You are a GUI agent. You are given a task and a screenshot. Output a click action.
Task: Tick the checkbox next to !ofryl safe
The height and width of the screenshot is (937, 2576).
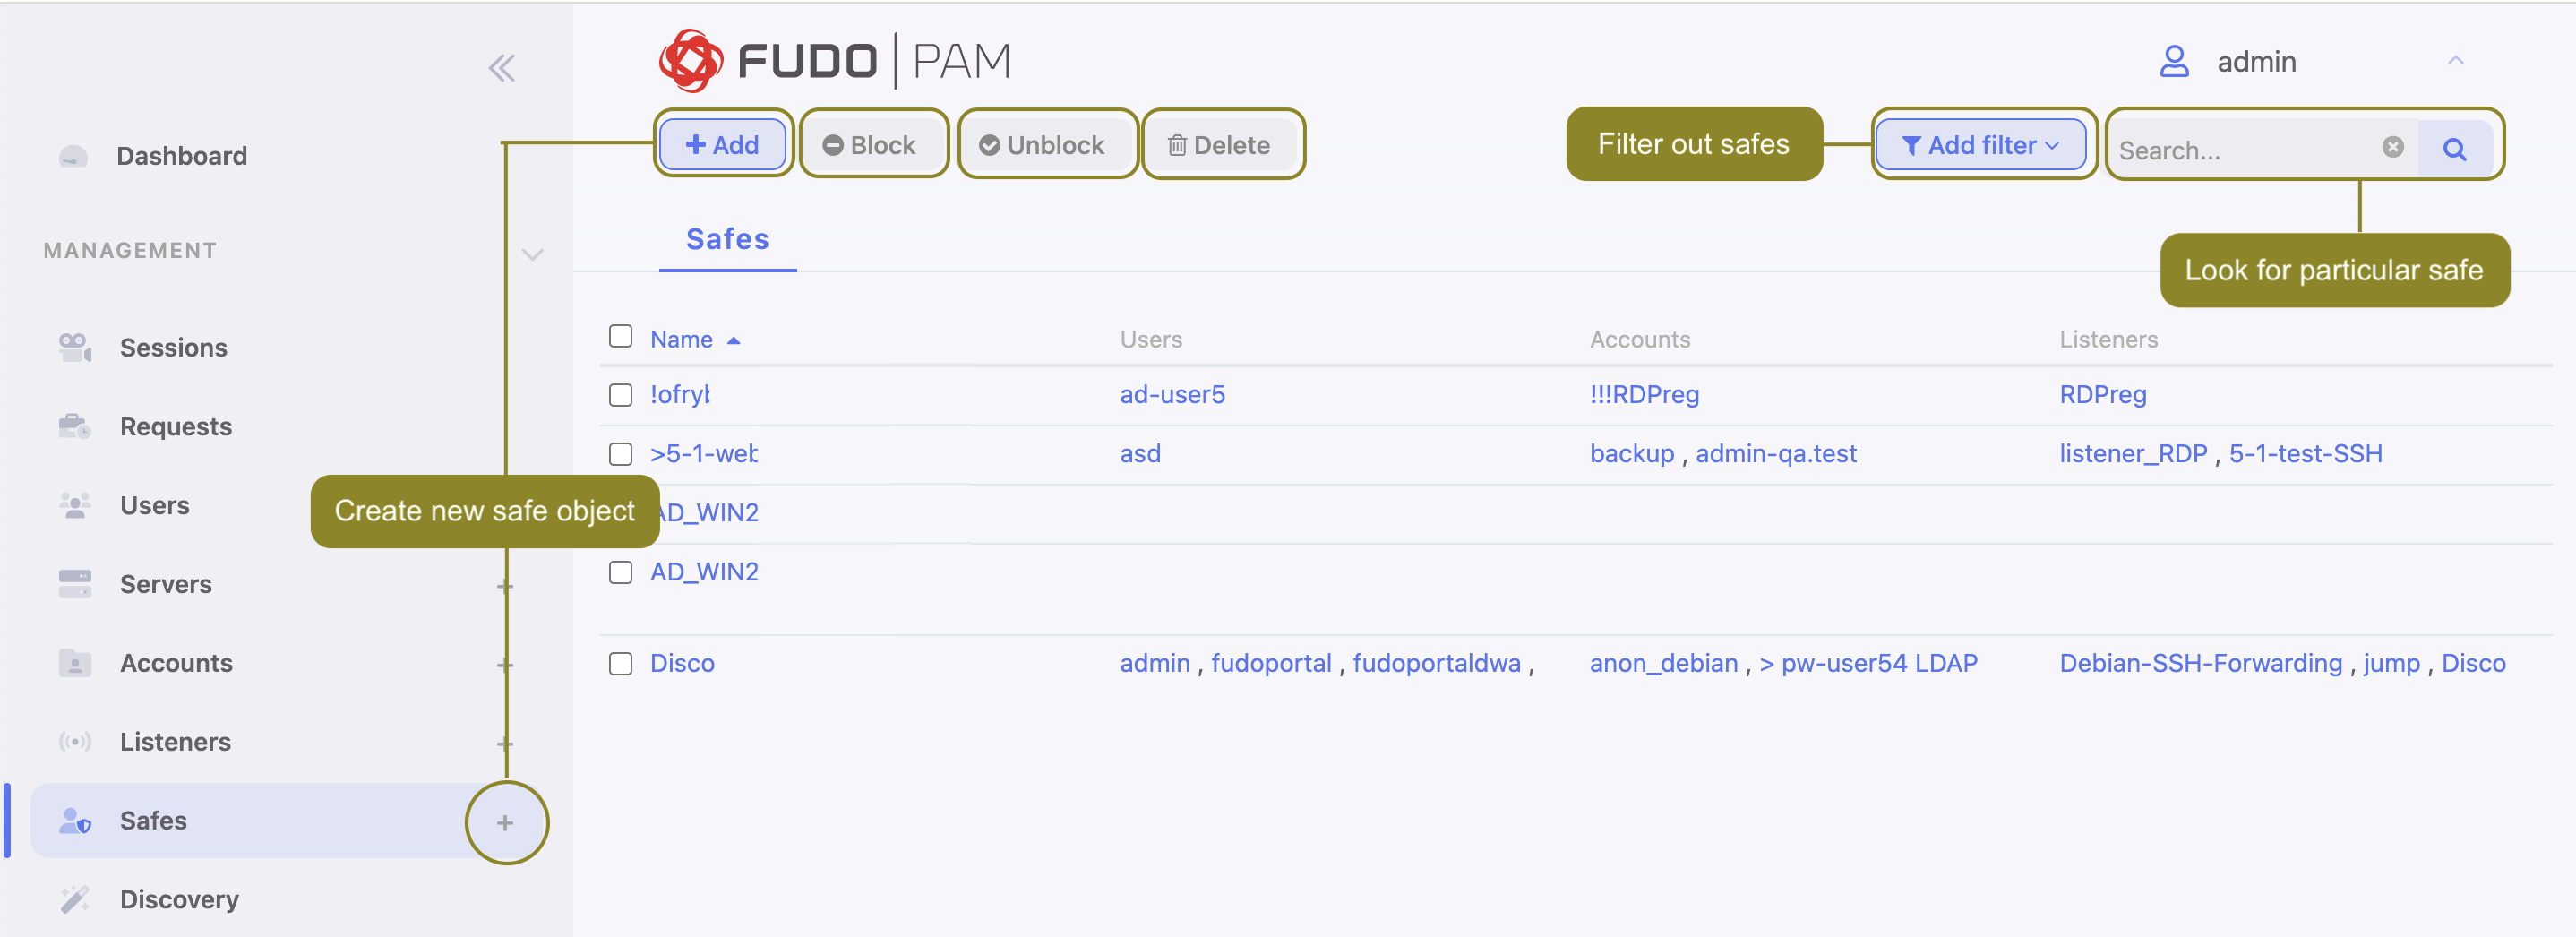pyautogui.click(x=619, y=394)
